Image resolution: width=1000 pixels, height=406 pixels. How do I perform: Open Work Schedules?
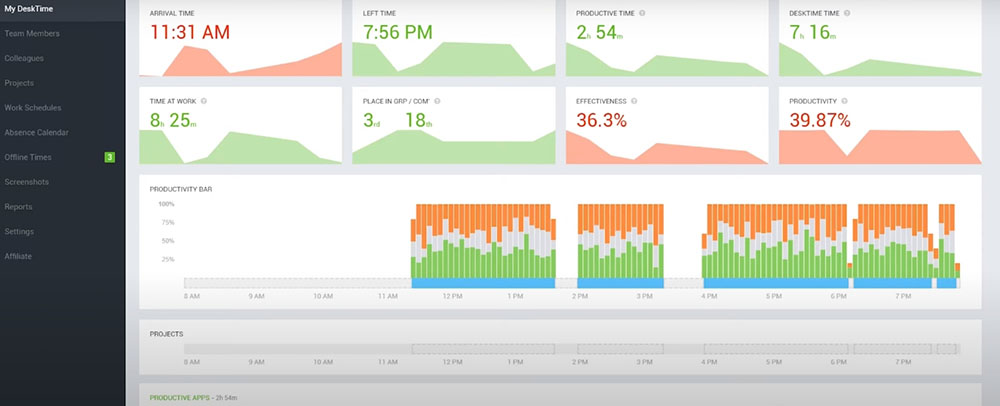[33, 107]
